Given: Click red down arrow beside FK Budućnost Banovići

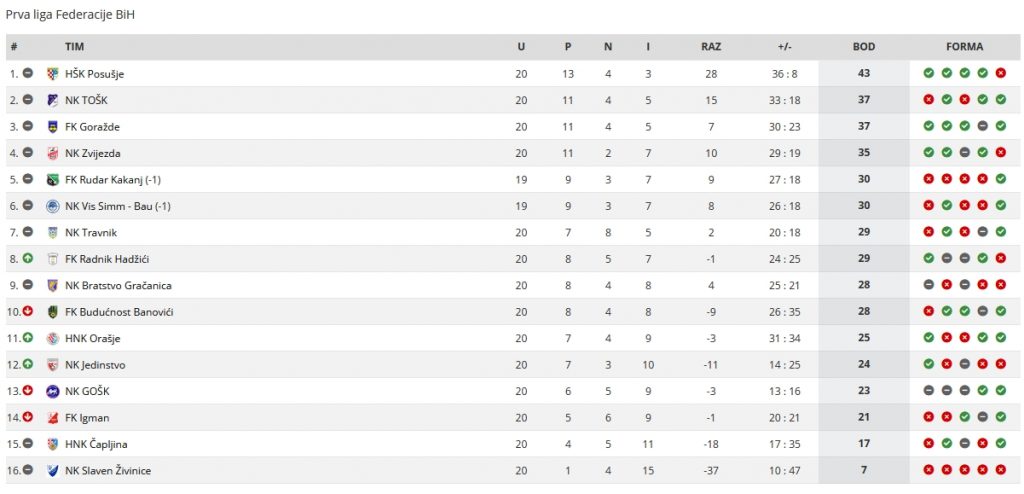Looking at the screenshot, I should 27,311.
